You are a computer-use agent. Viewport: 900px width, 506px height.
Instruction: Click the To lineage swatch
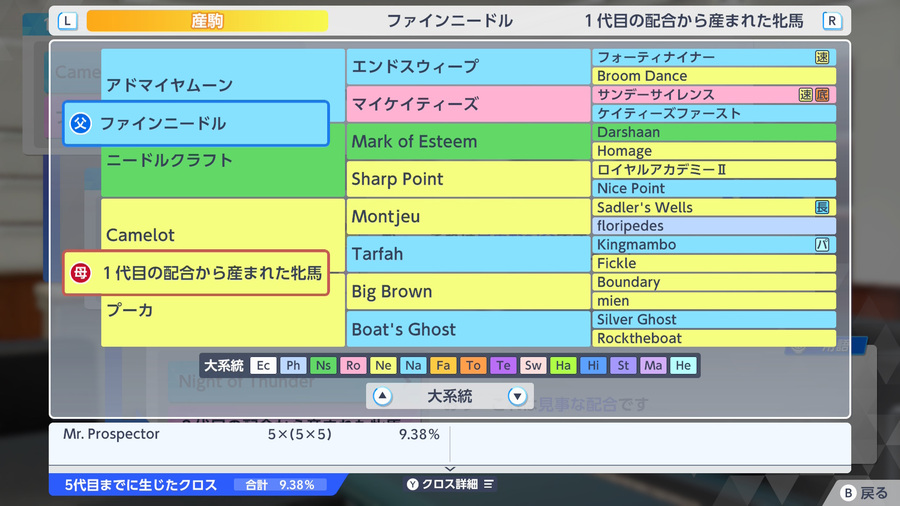point(473,365)
